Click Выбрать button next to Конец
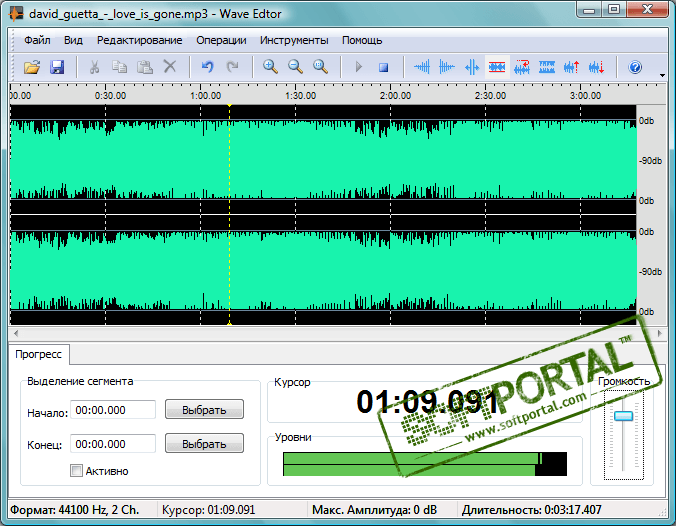Screen dimensions: 676x526 (x=204, y=443)
